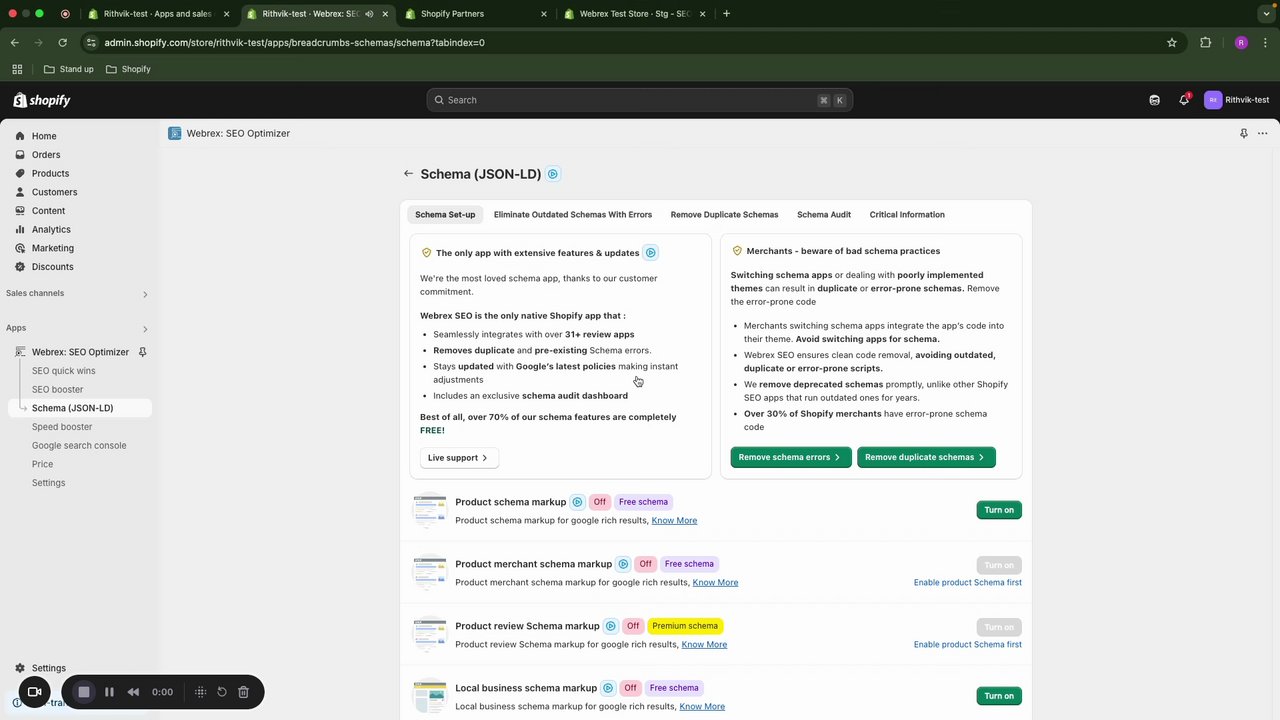Image resolution: width=1280 pixels, height=720 pixels.
Task: Switch to the Schema Audit tab
Action: click(x=824, y=215)
